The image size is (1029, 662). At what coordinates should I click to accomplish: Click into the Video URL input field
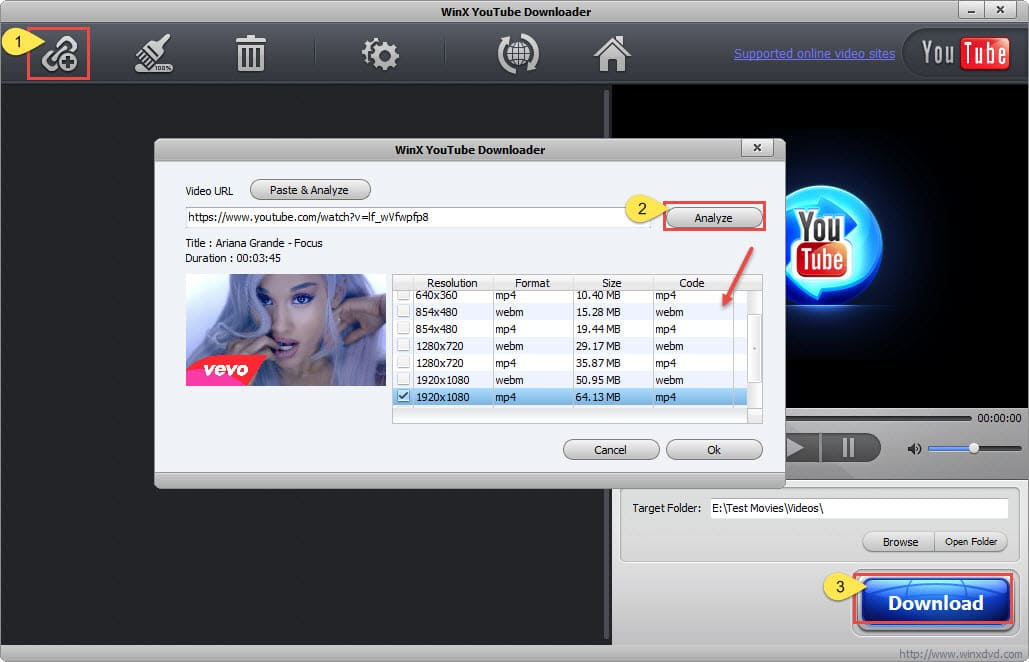pos(418,217)
